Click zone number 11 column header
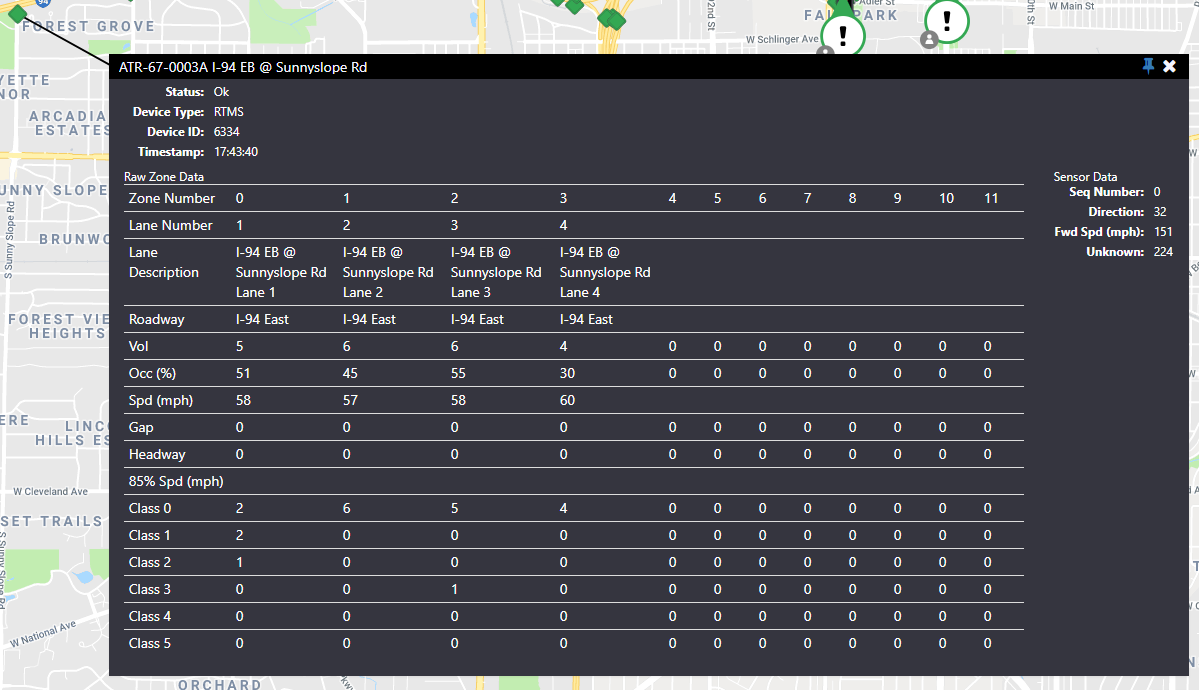 click(x=991, y=198)
